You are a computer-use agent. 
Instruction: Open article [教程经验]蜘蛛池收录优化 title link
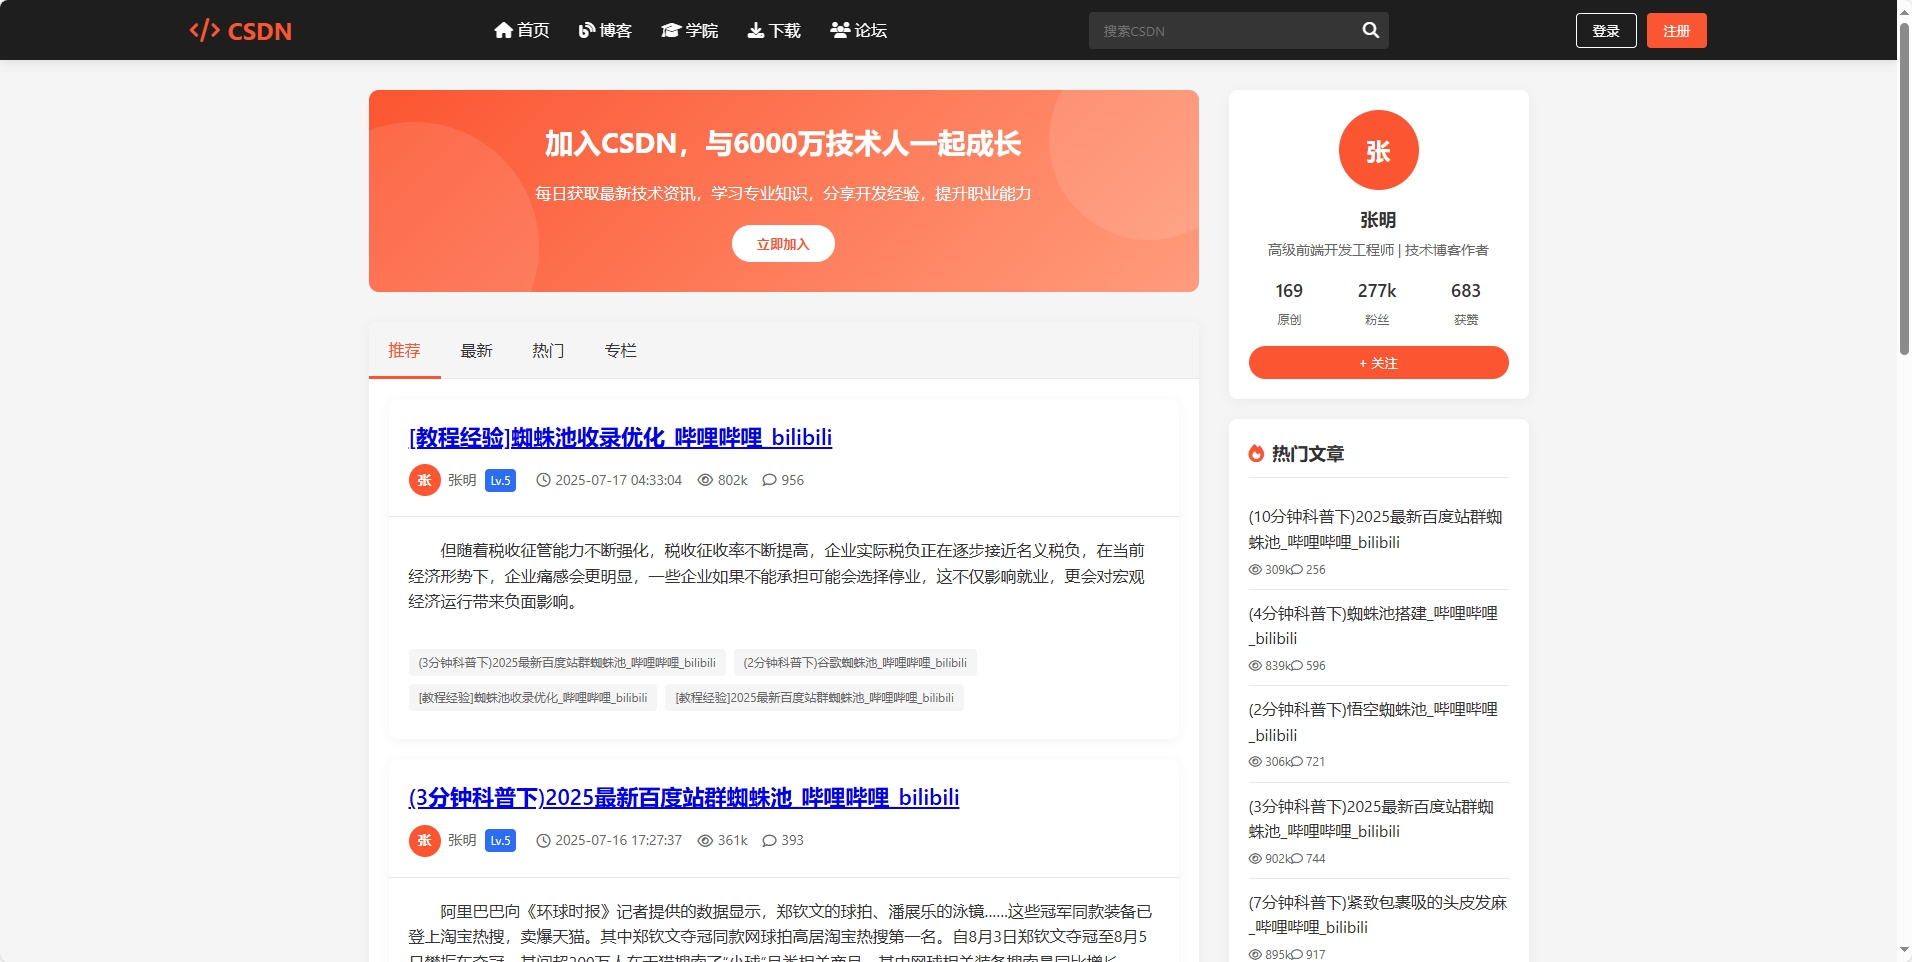tap(621, 437)
